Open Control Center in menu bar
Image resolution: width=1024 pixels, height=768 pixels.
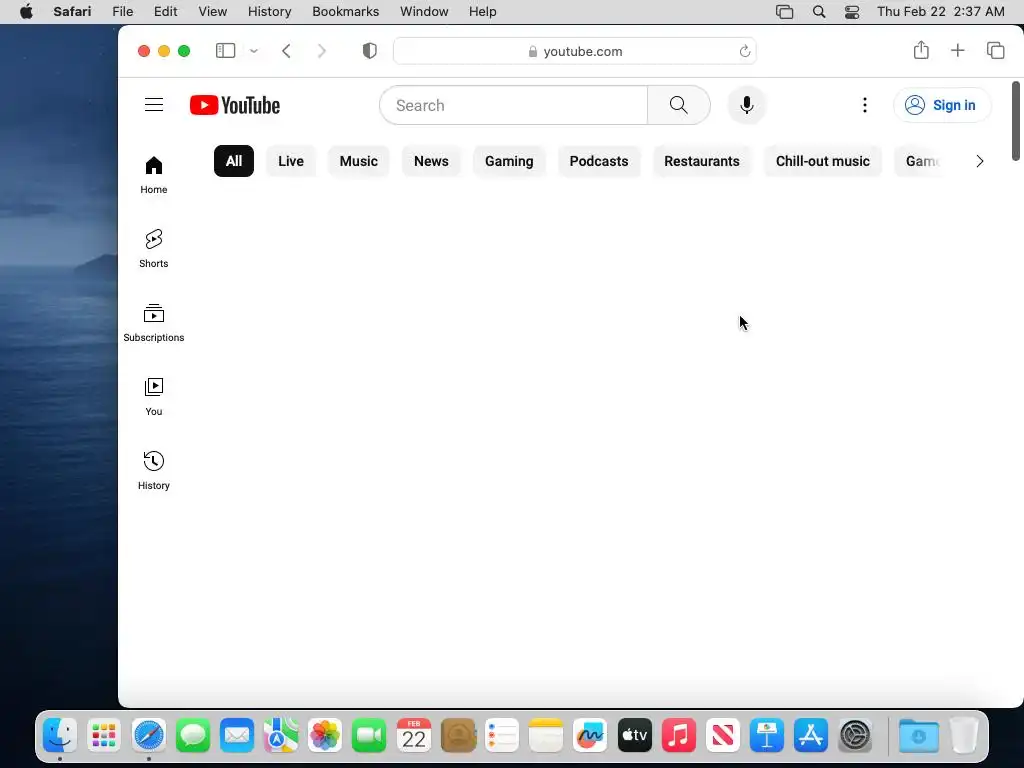(852, 12)
